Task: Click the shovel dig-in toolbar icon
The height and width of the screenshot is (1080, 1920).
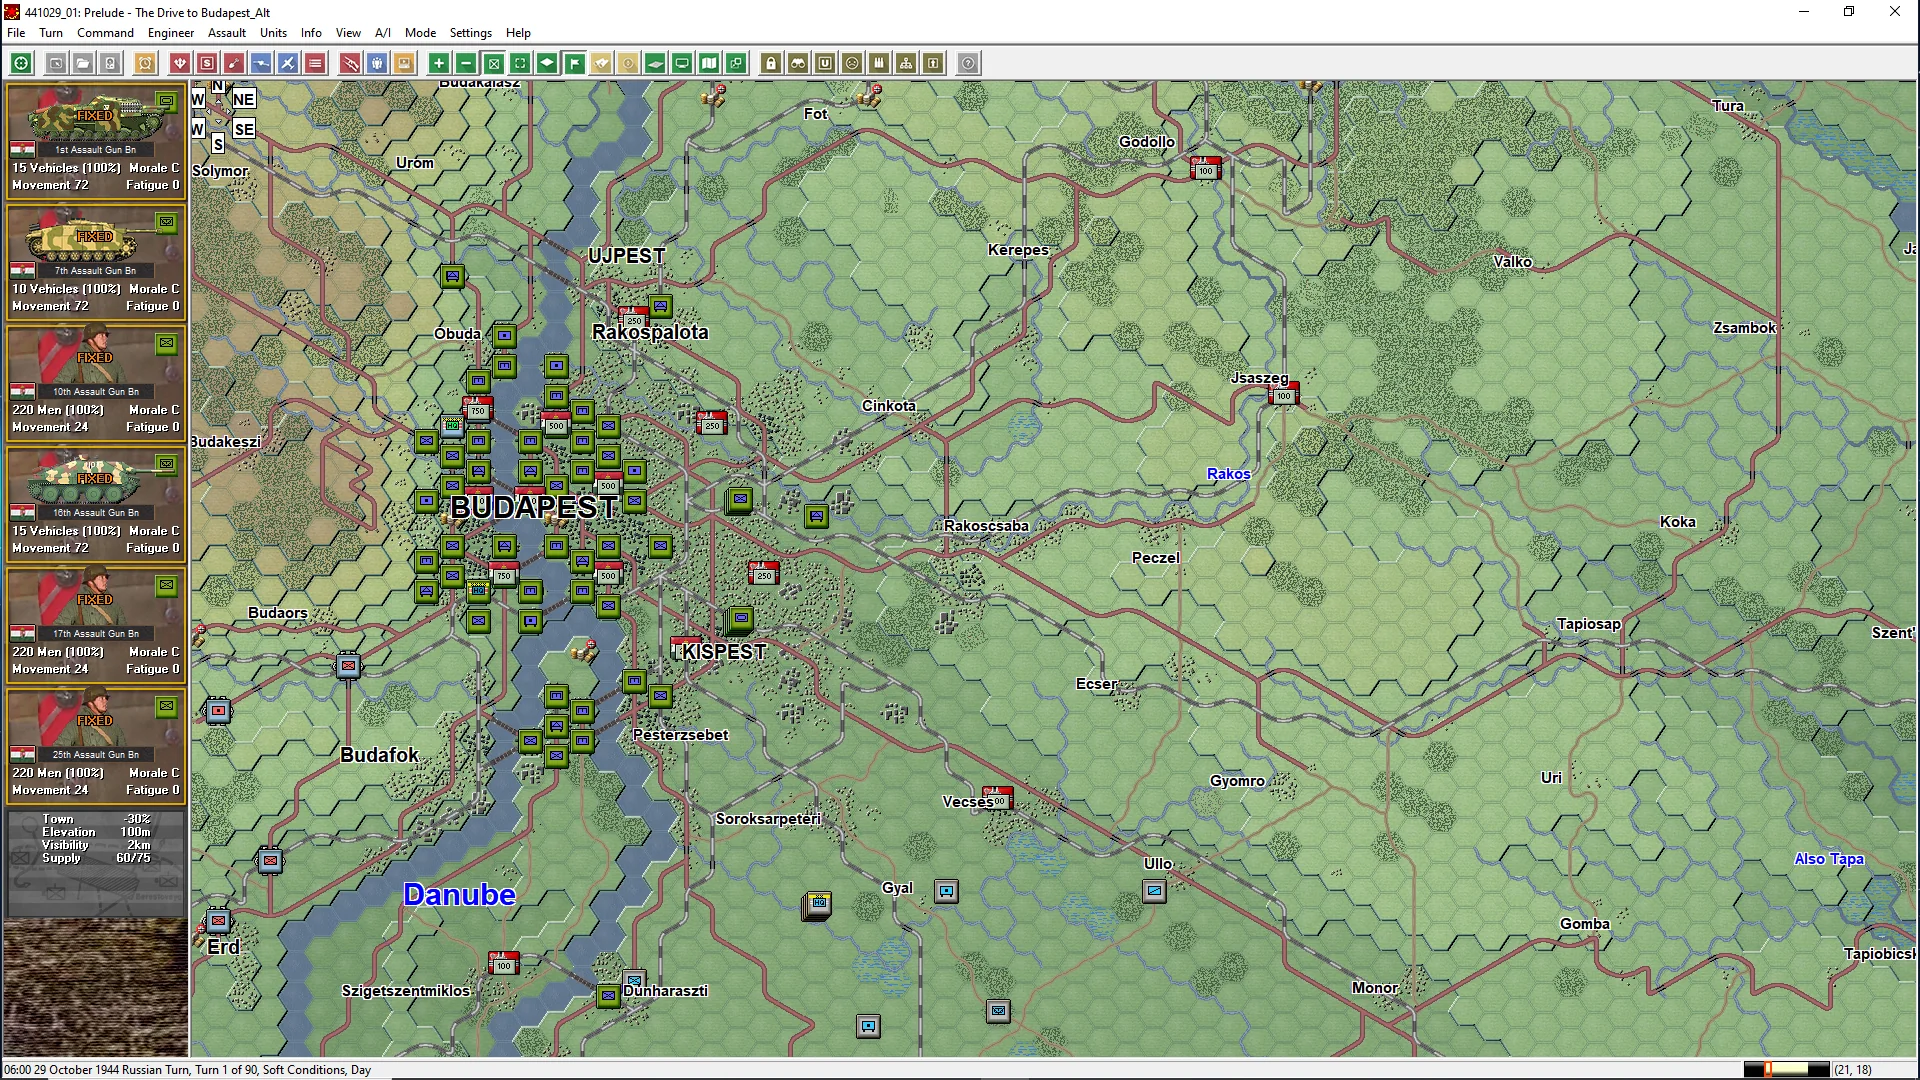Action: [x=234, y=63]
